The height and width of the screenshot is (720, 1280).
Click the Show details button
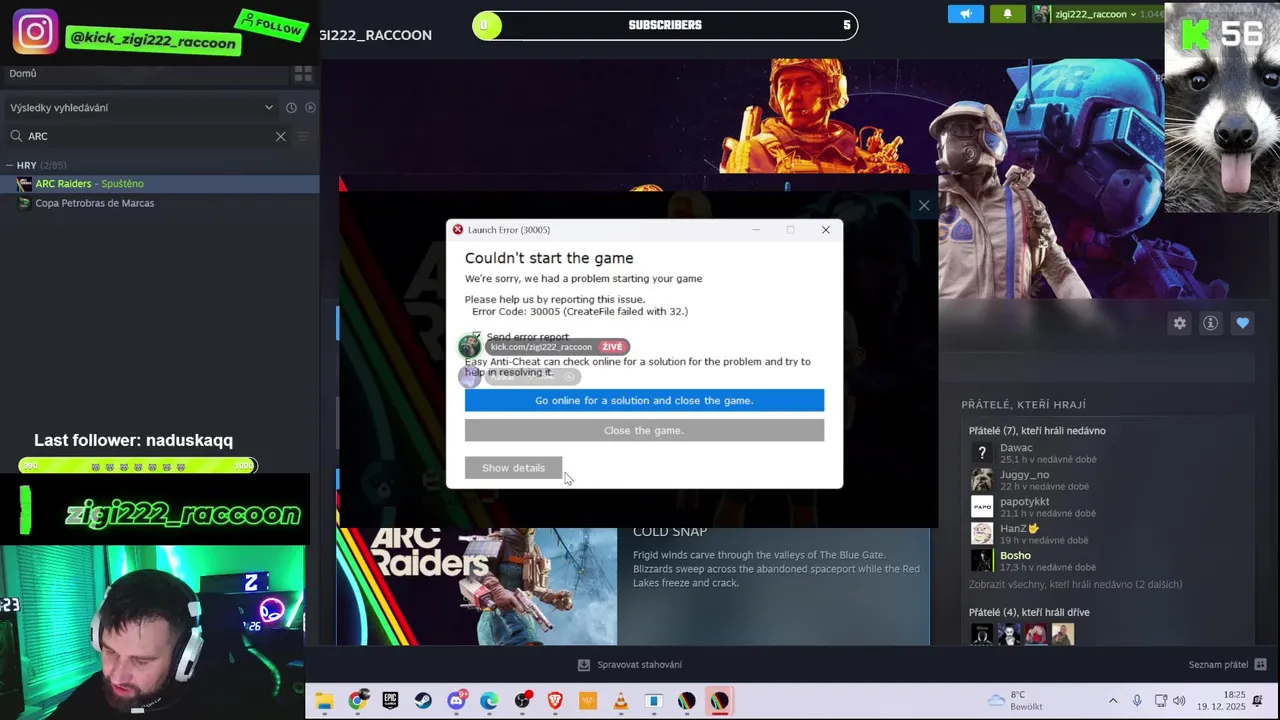pyautogui.click(x=513, y=468)
